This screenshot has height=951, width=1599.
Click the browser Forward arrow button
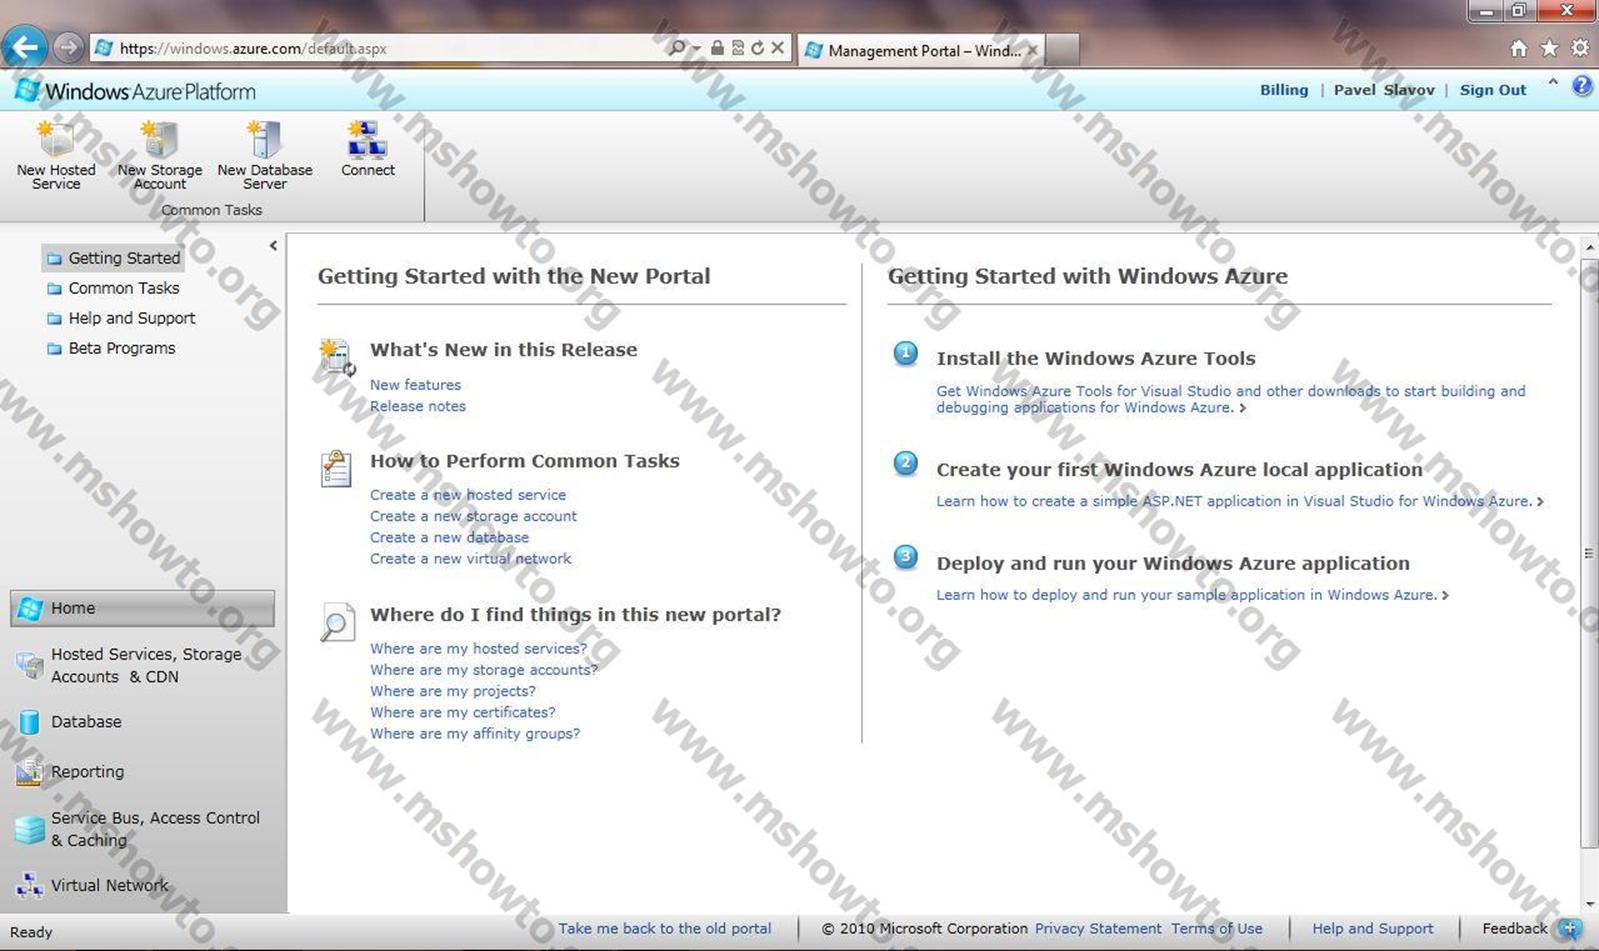68,47
